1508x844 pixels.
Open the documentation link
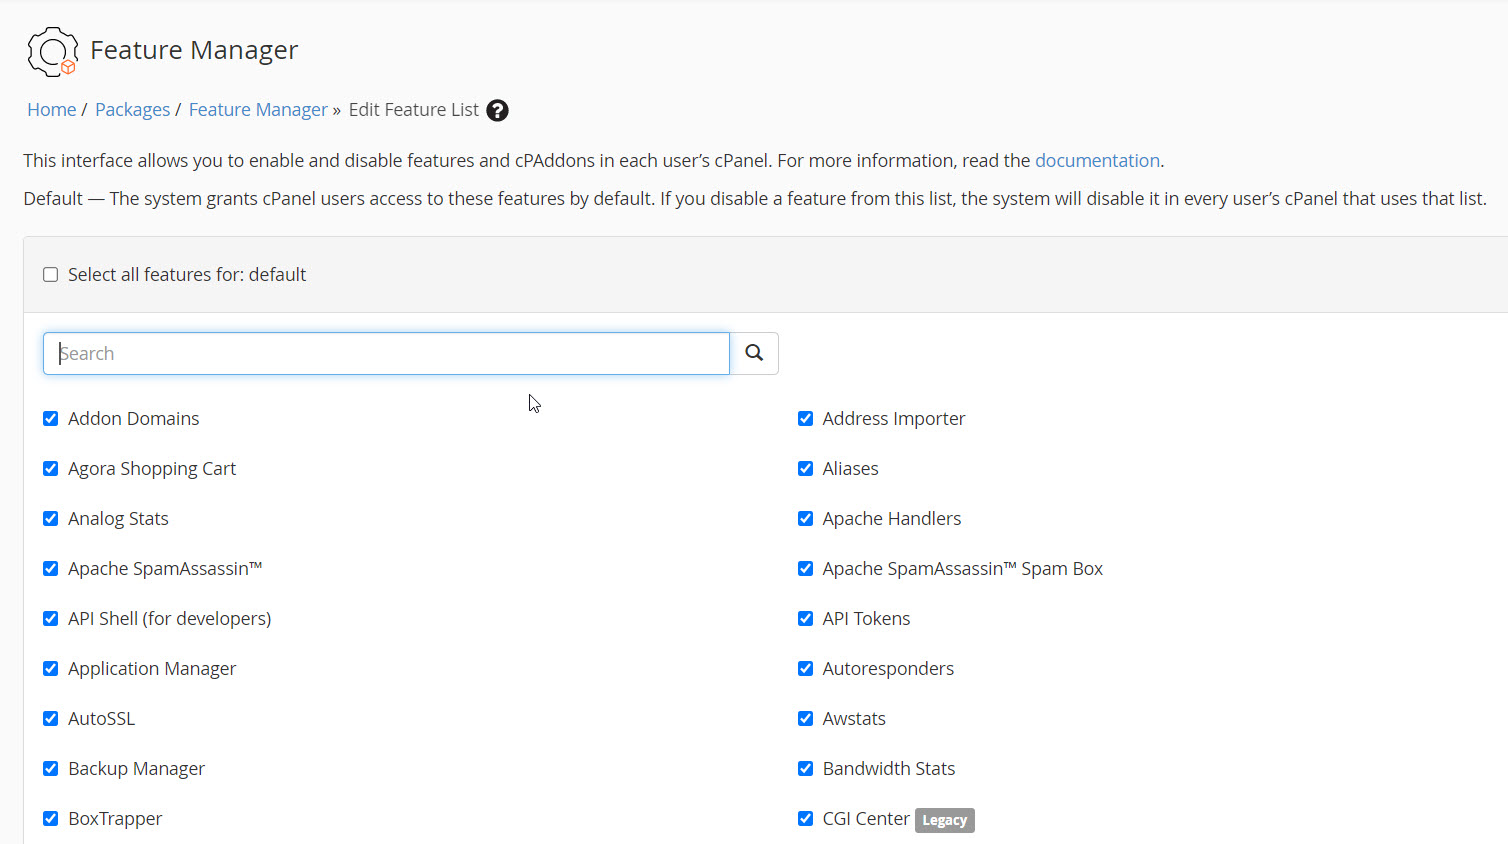[1097, 161]
